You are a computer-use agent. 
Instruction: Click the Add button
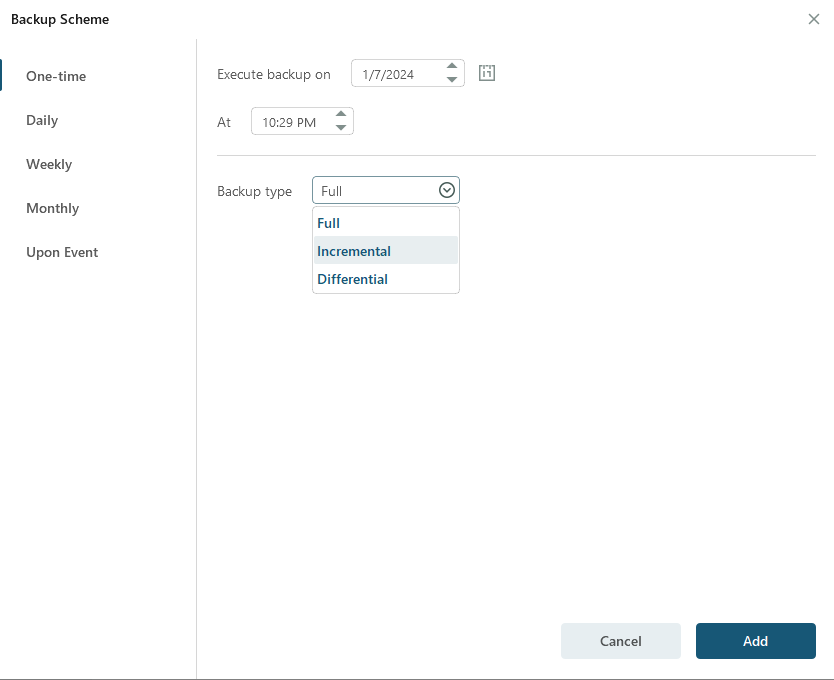[x=755, y=641]
